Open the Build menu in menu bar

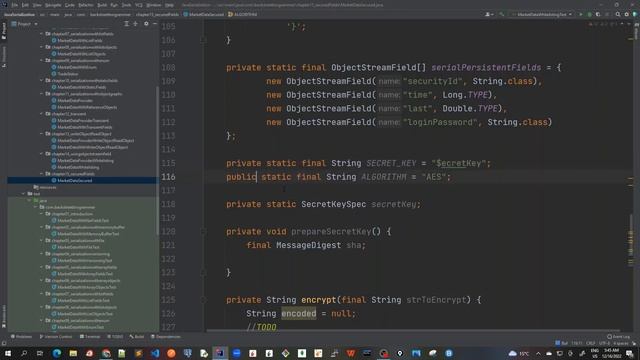[x=102, y=5]
